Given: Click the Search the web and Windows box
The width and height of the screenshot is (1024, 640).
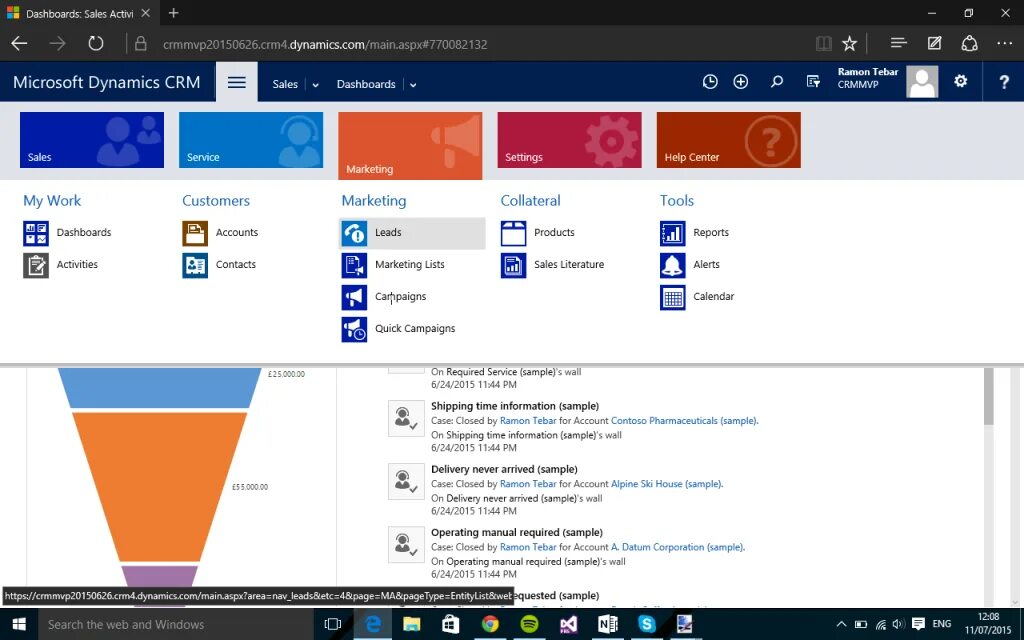Looking at the screenshot, I should 176,624.
